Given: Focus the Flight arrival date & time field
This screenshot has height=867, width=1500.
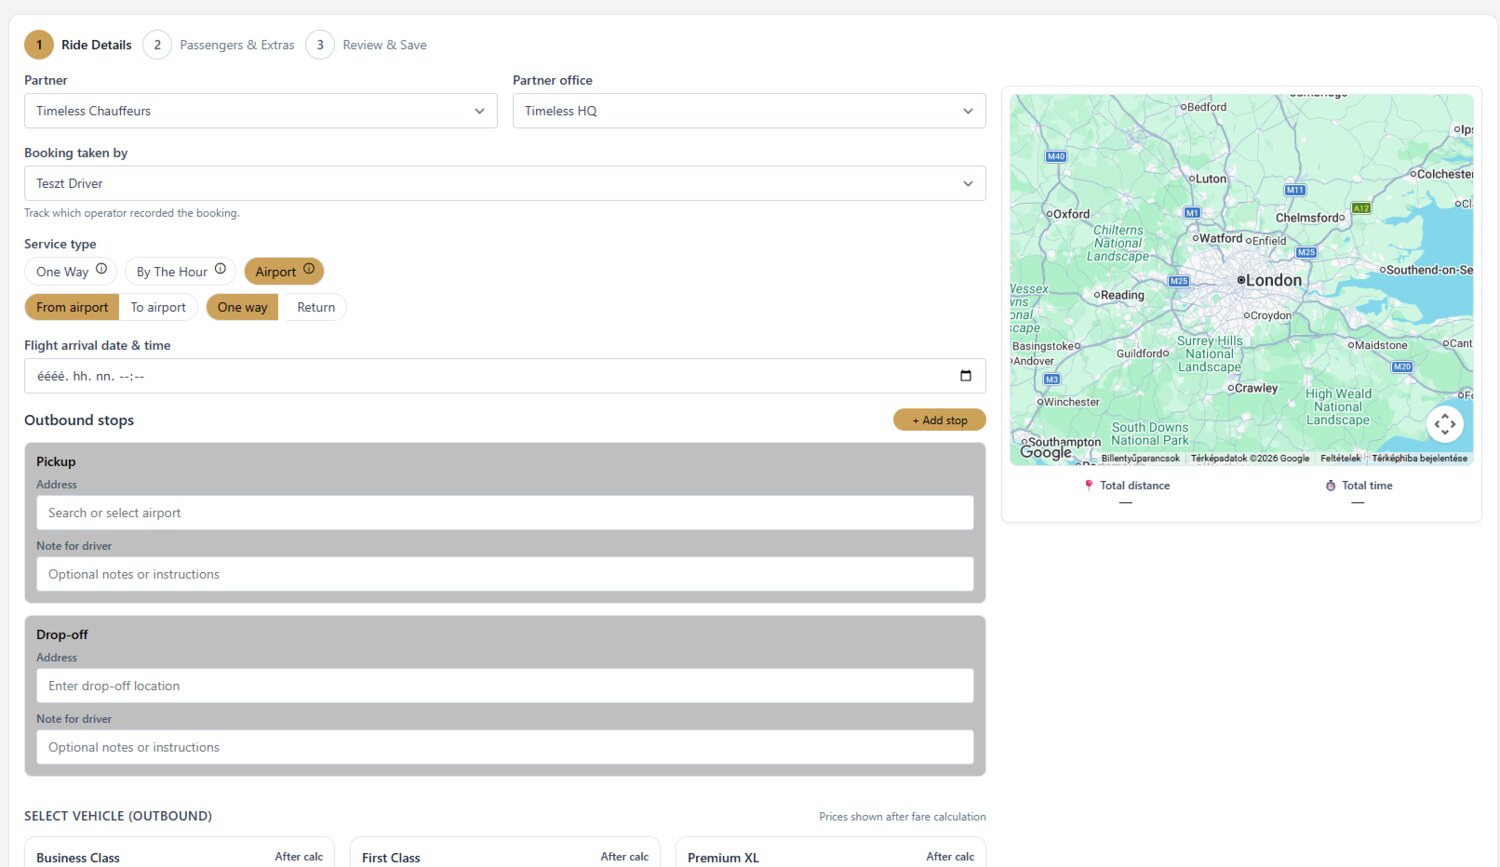Looking at the screenshot, I should click(x=505, y=376).
